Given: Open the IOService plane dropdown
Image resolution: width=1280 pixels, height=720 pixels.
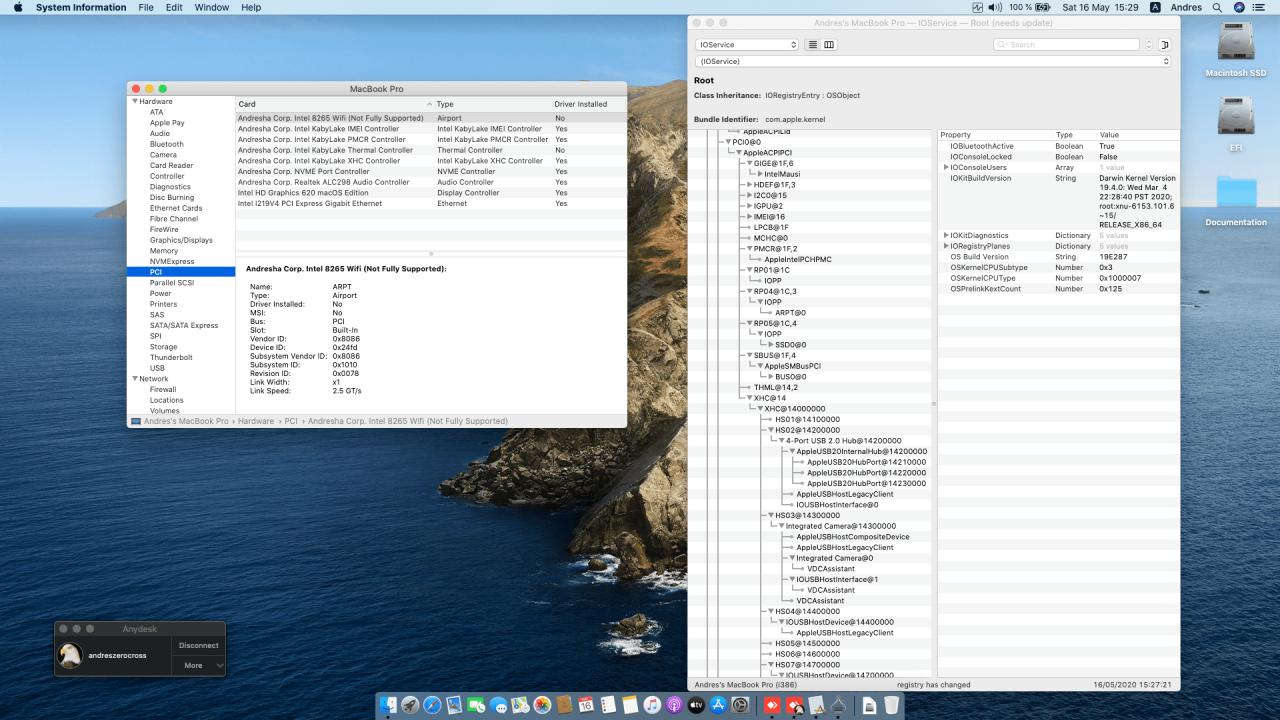Looking at the screenshot, I should tap(746, 45).
